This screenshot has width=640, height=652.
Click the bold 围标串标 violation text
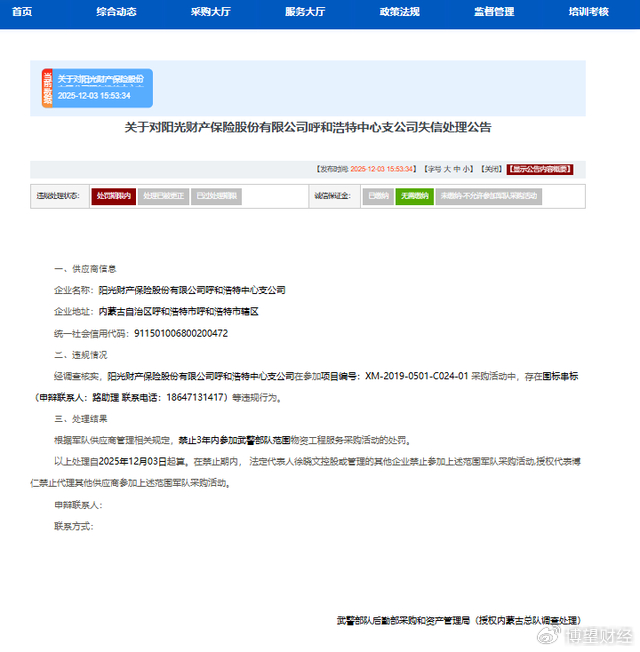click(561, 376)
